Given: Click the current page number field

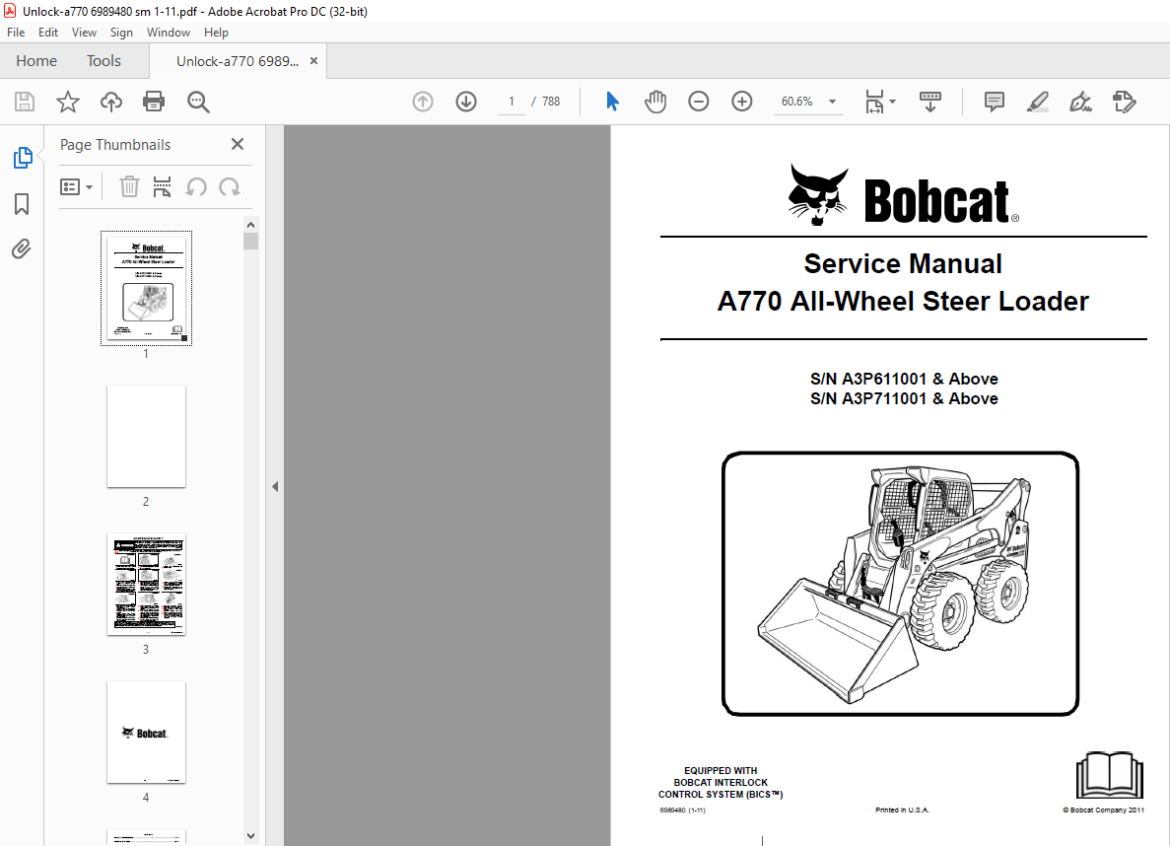Looking at the screenshot, I should coord(511,101).
